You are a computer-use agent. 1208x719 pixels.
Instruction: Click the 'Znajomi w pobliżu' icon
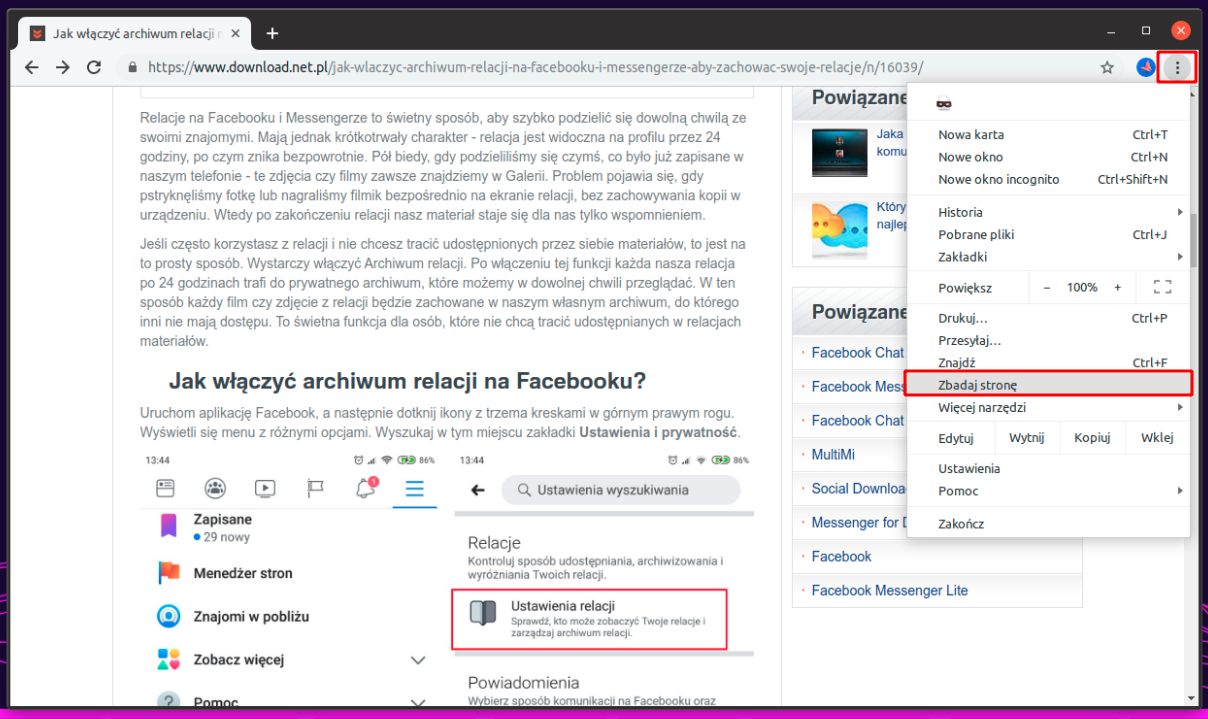[x=168, y=616]
